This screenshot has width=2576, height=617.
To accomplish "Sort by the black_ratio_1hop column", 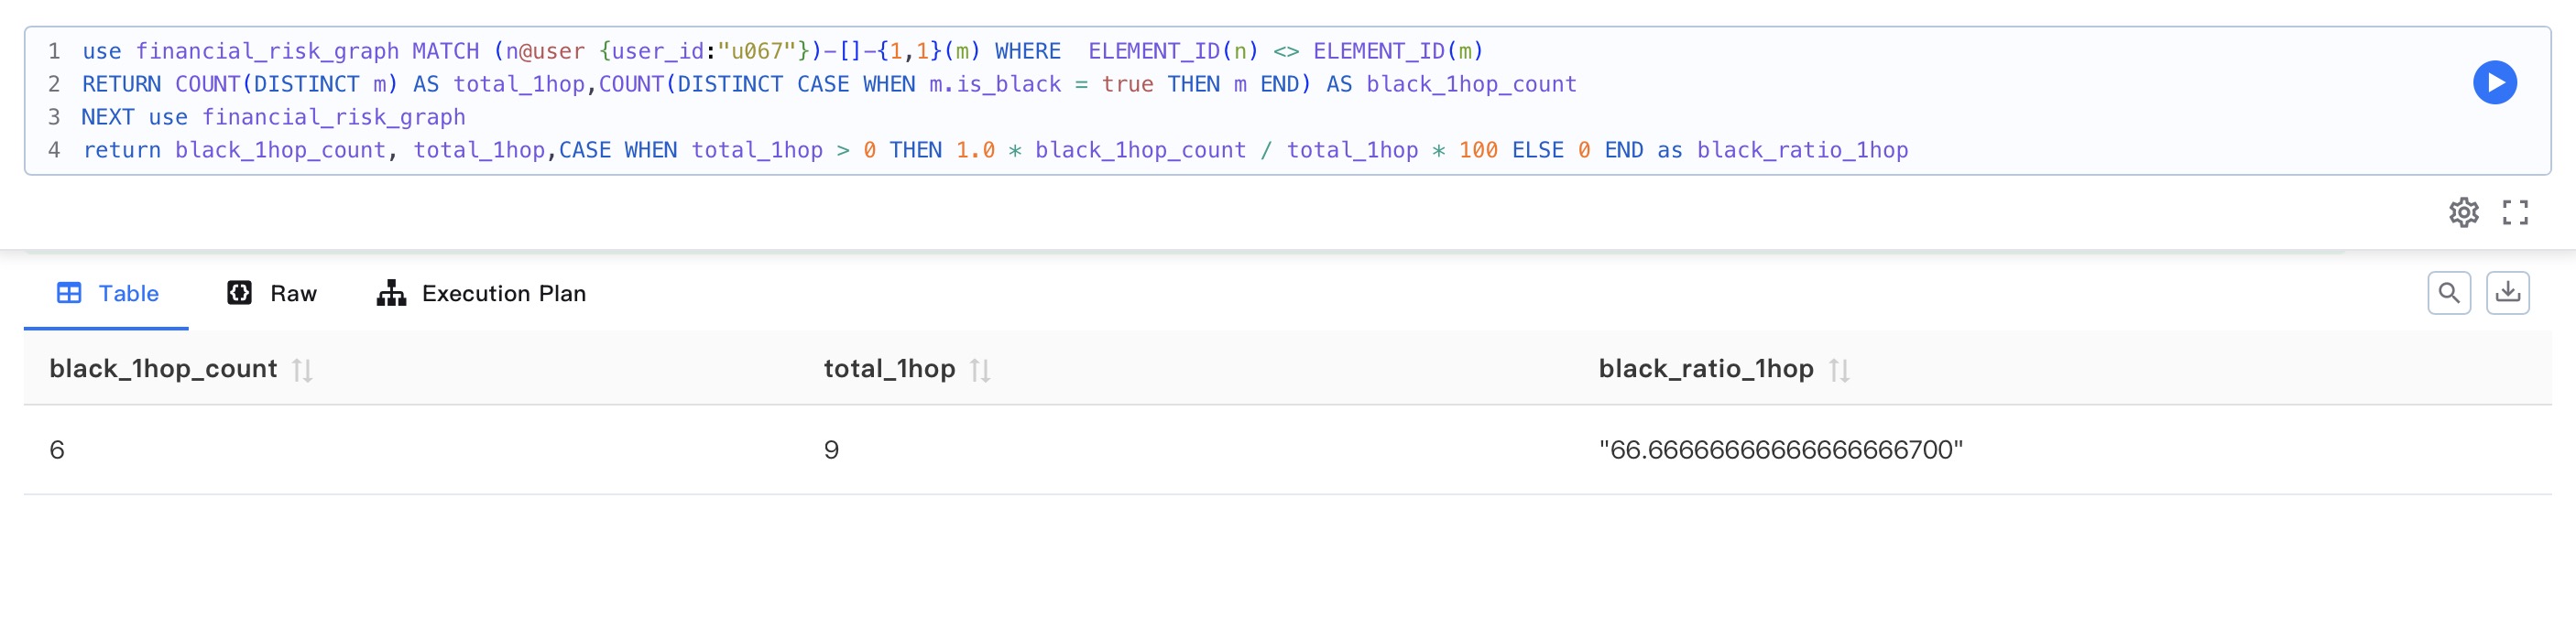I will tap(1838, 370).
